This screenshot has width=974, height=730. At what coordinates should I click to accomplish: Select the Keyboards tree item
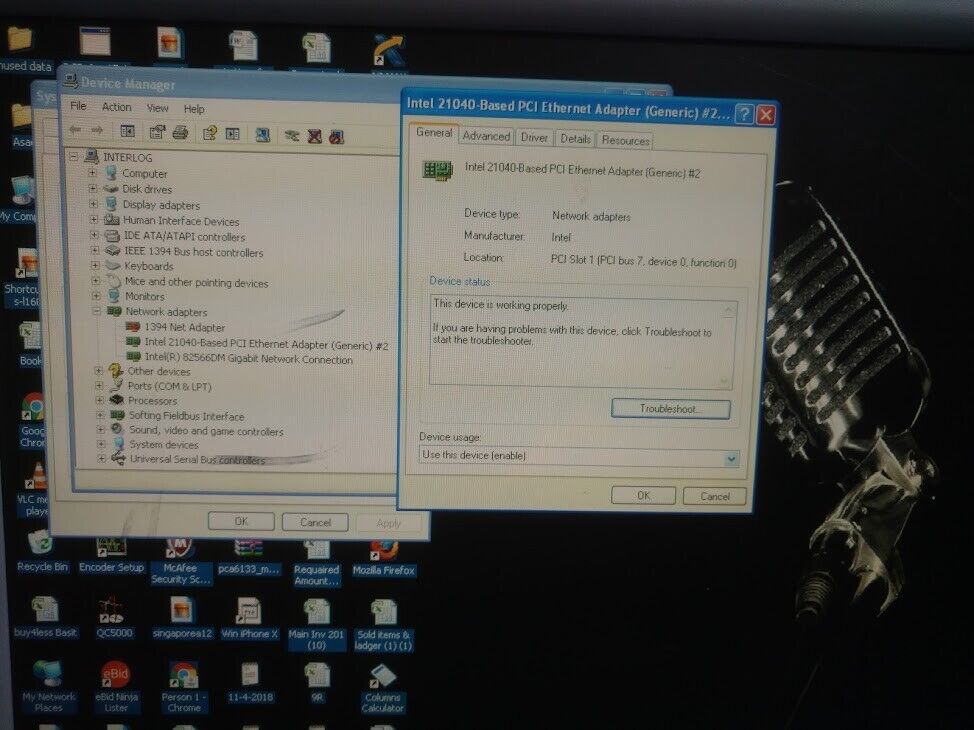[148, 266]
